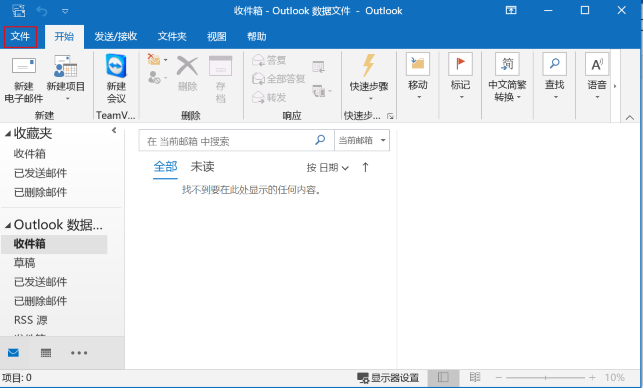This screenshot has width=643, height=388.
Task: Open more navigation options (three dots)
Action: (79, 353)
